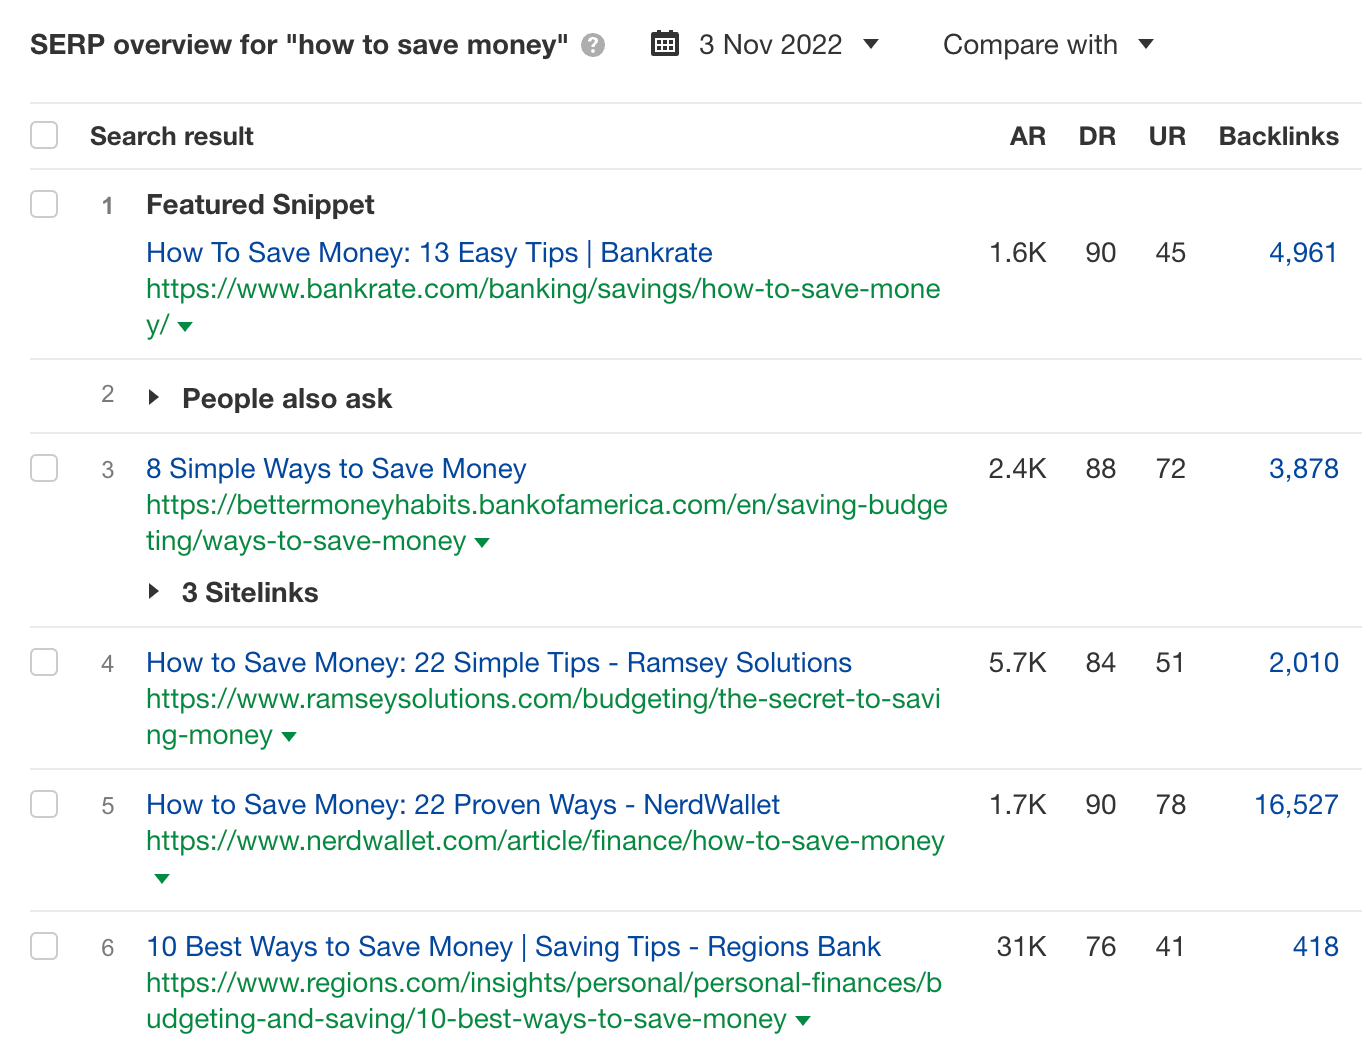View the 4,961 backlinks for Bankrate

1303,252
